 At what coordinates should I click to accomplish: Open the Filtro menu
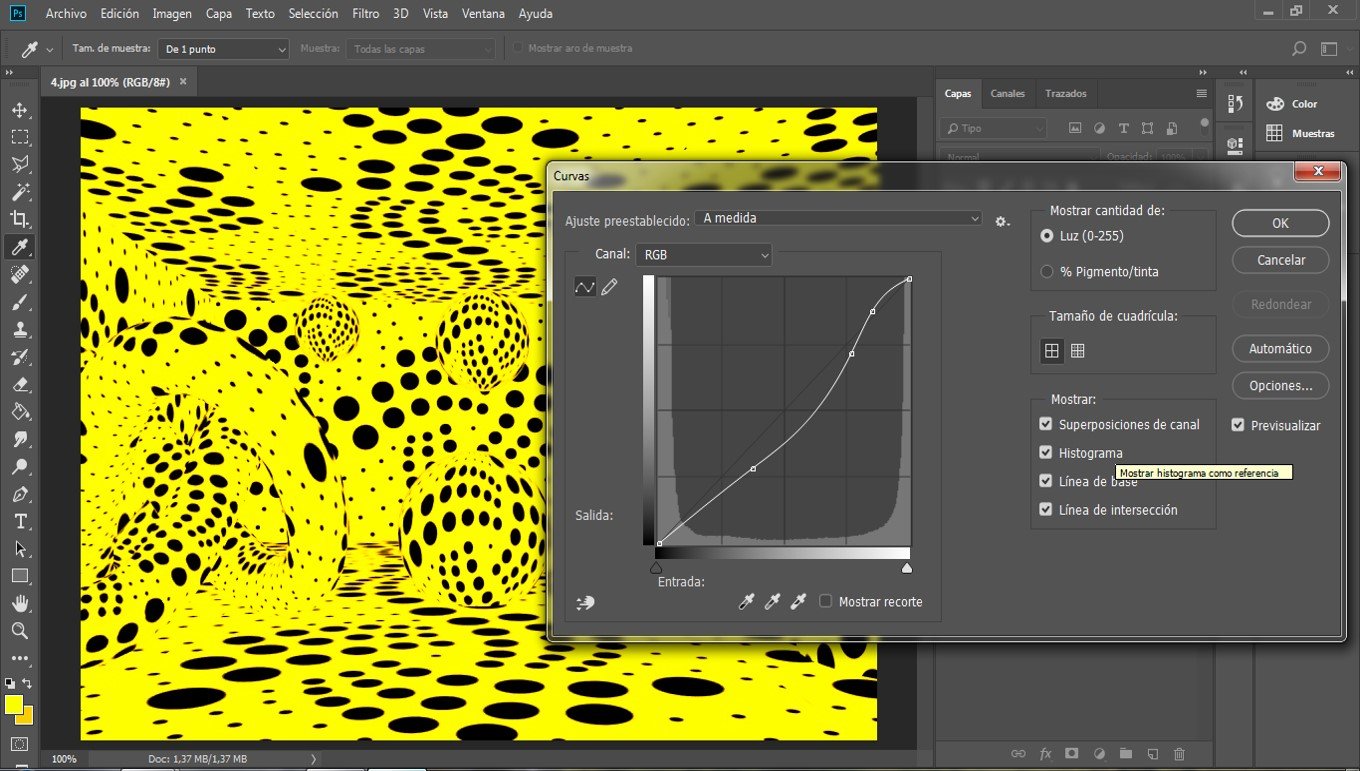[366, 14]
